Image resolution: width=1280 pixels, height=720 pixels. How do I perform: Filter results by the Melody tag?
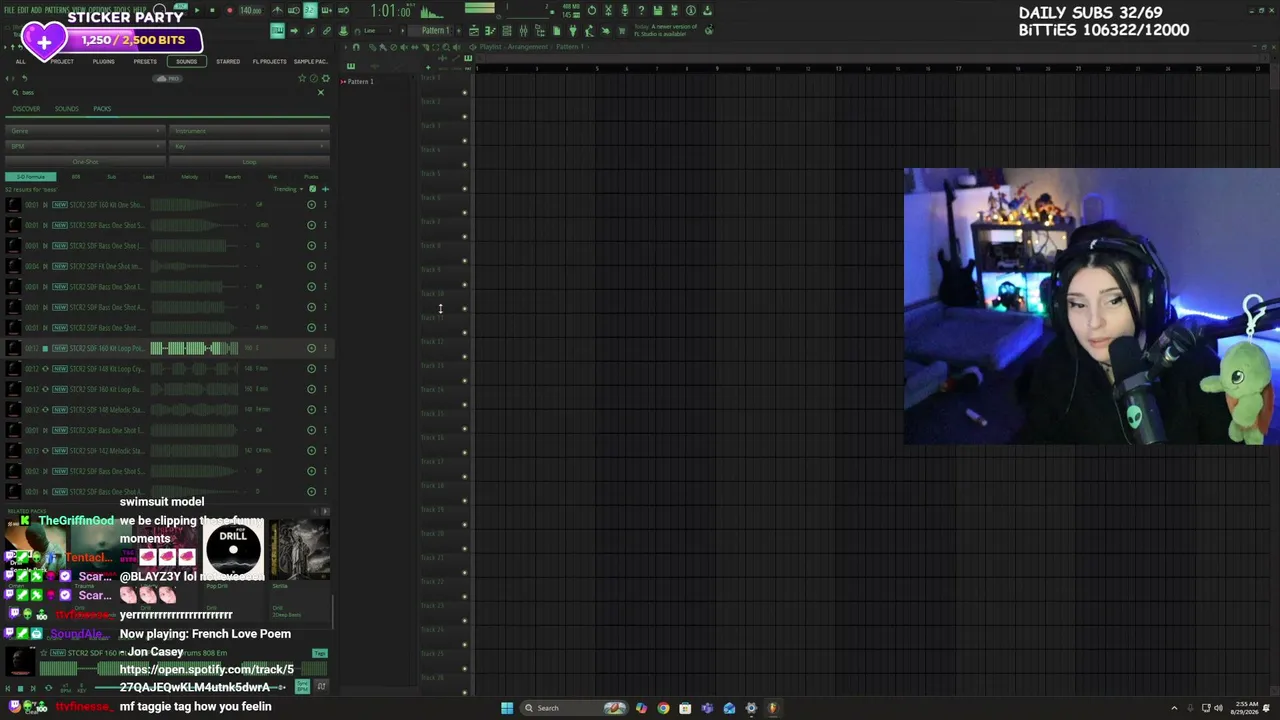coord(189,177)
